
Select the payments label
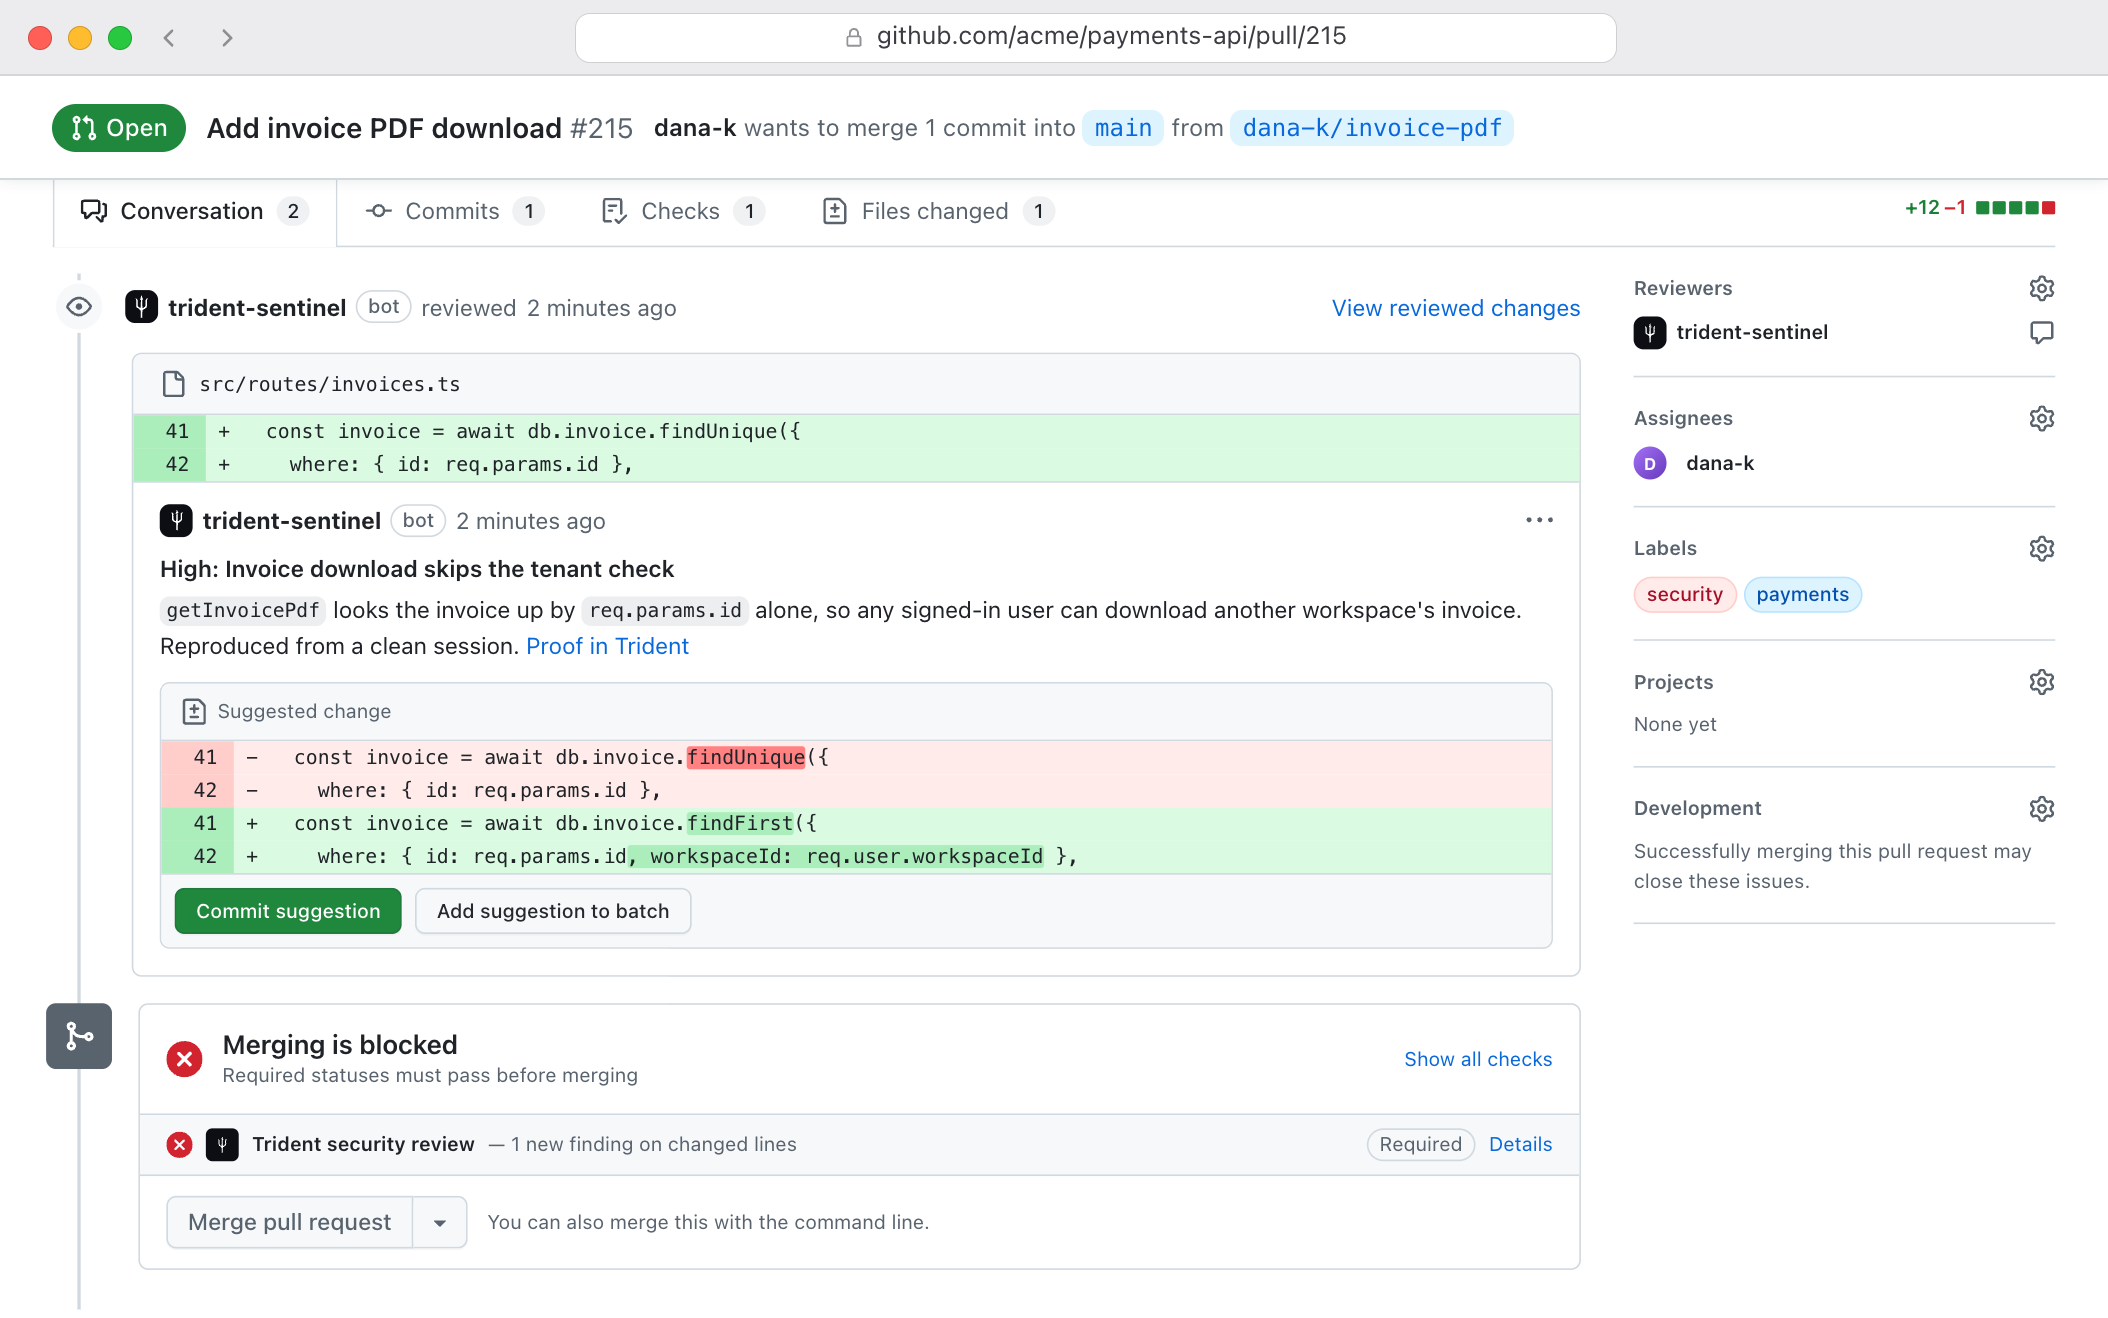point(1802,594)
